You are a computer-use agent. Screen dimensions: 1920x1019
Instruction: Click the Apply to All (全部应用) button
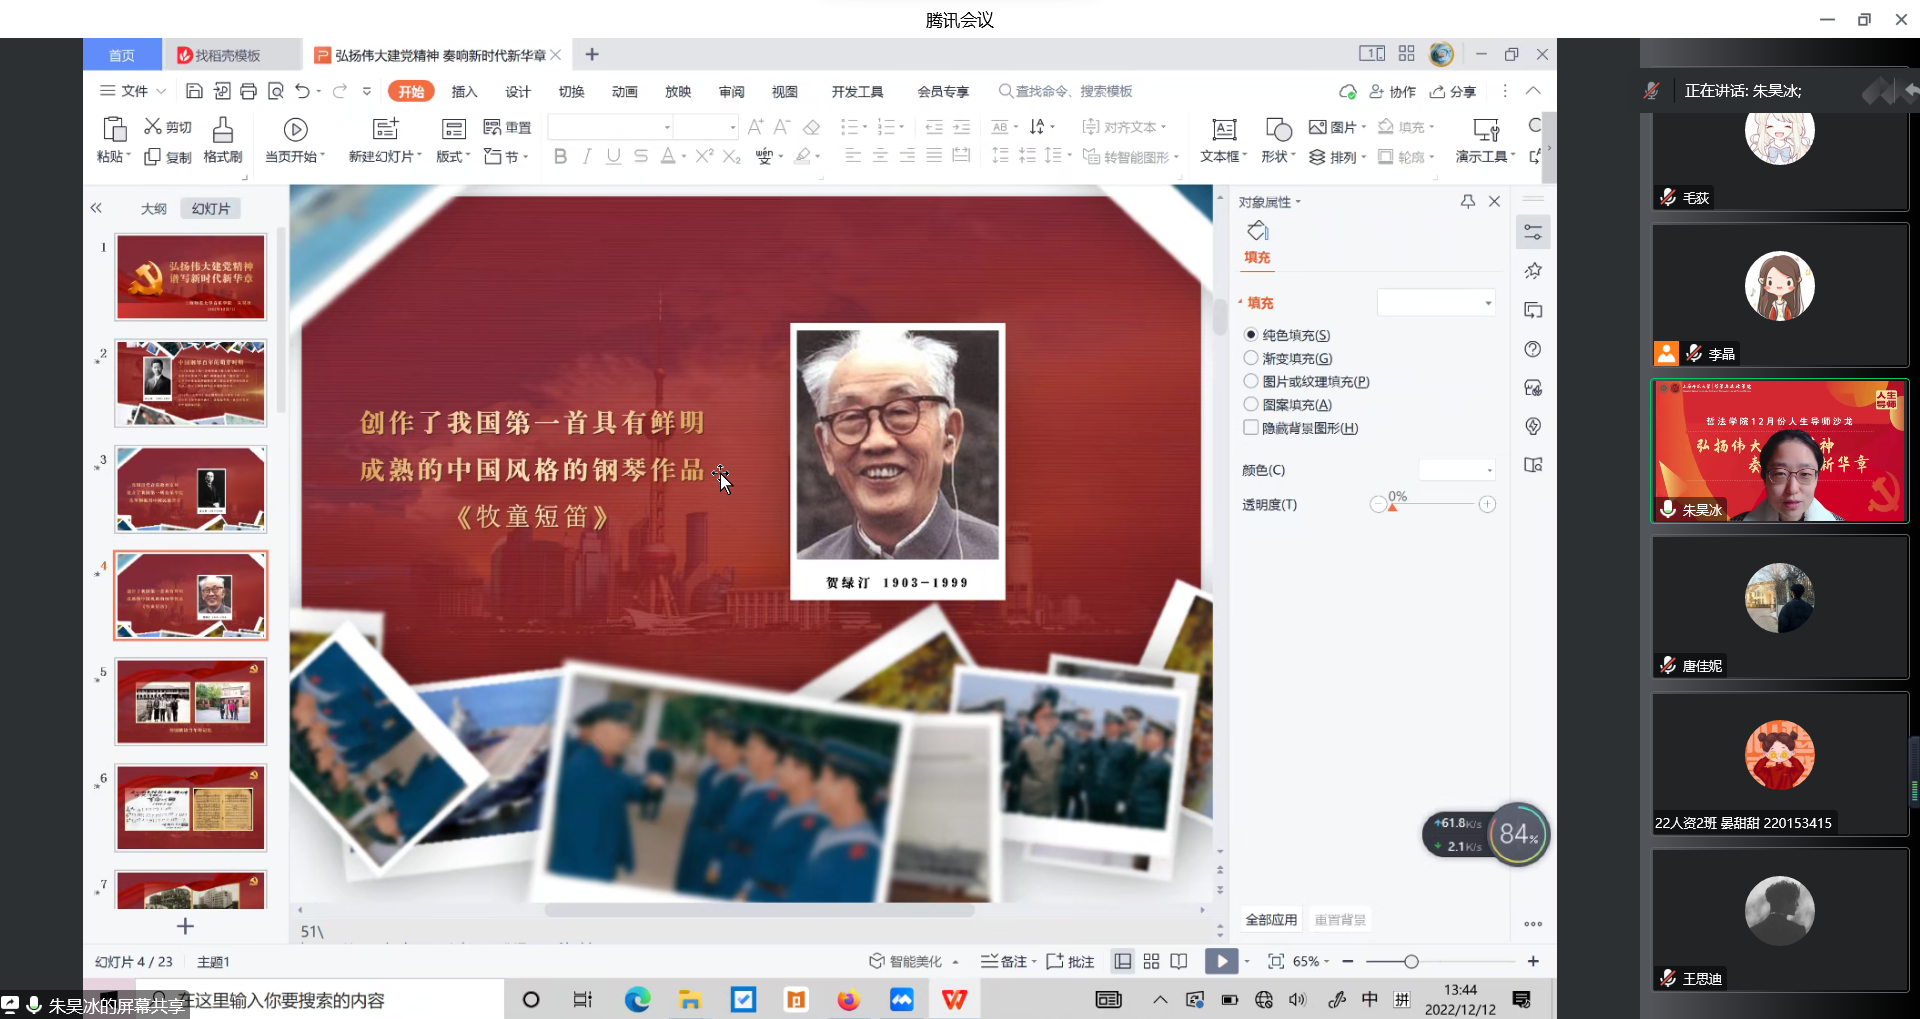coord(1271,919)
